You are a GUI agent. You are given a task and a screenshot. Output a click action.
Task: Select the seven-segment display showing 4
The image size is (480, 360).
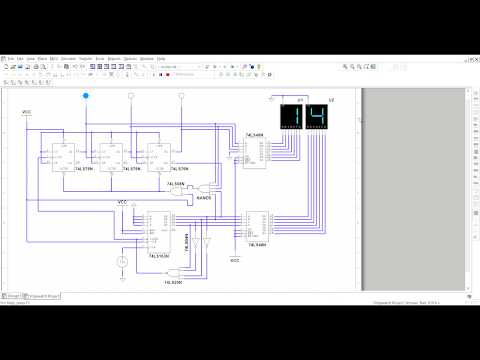(x=317, y=116)
